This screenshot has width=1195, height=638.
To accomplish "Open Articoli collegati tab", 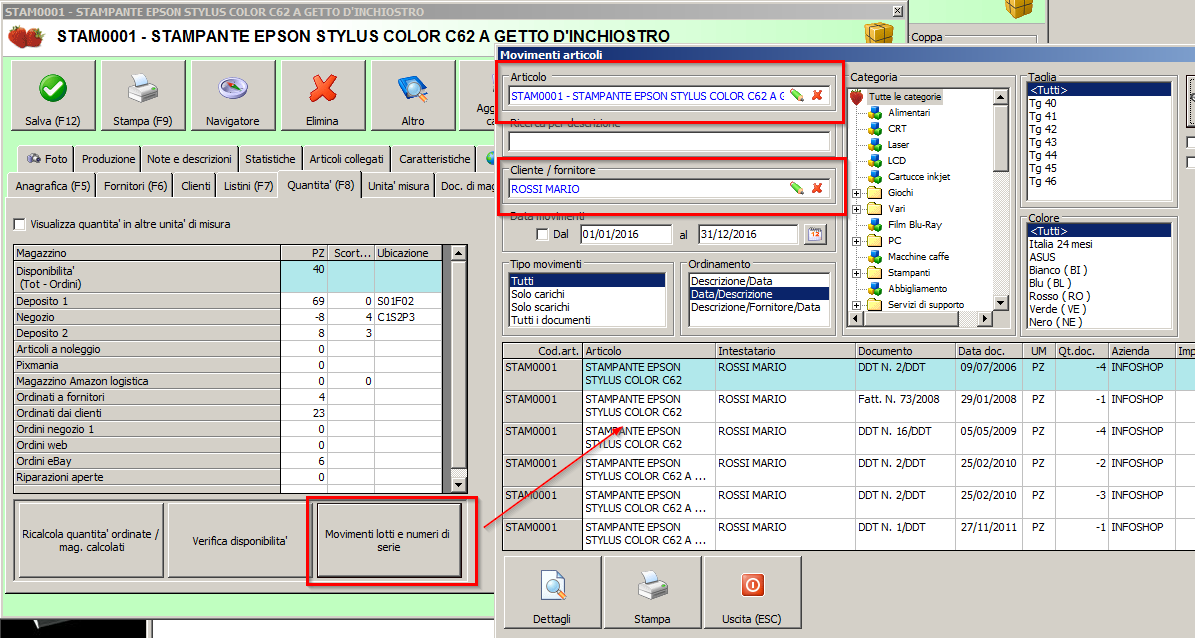I will (347, 159).
